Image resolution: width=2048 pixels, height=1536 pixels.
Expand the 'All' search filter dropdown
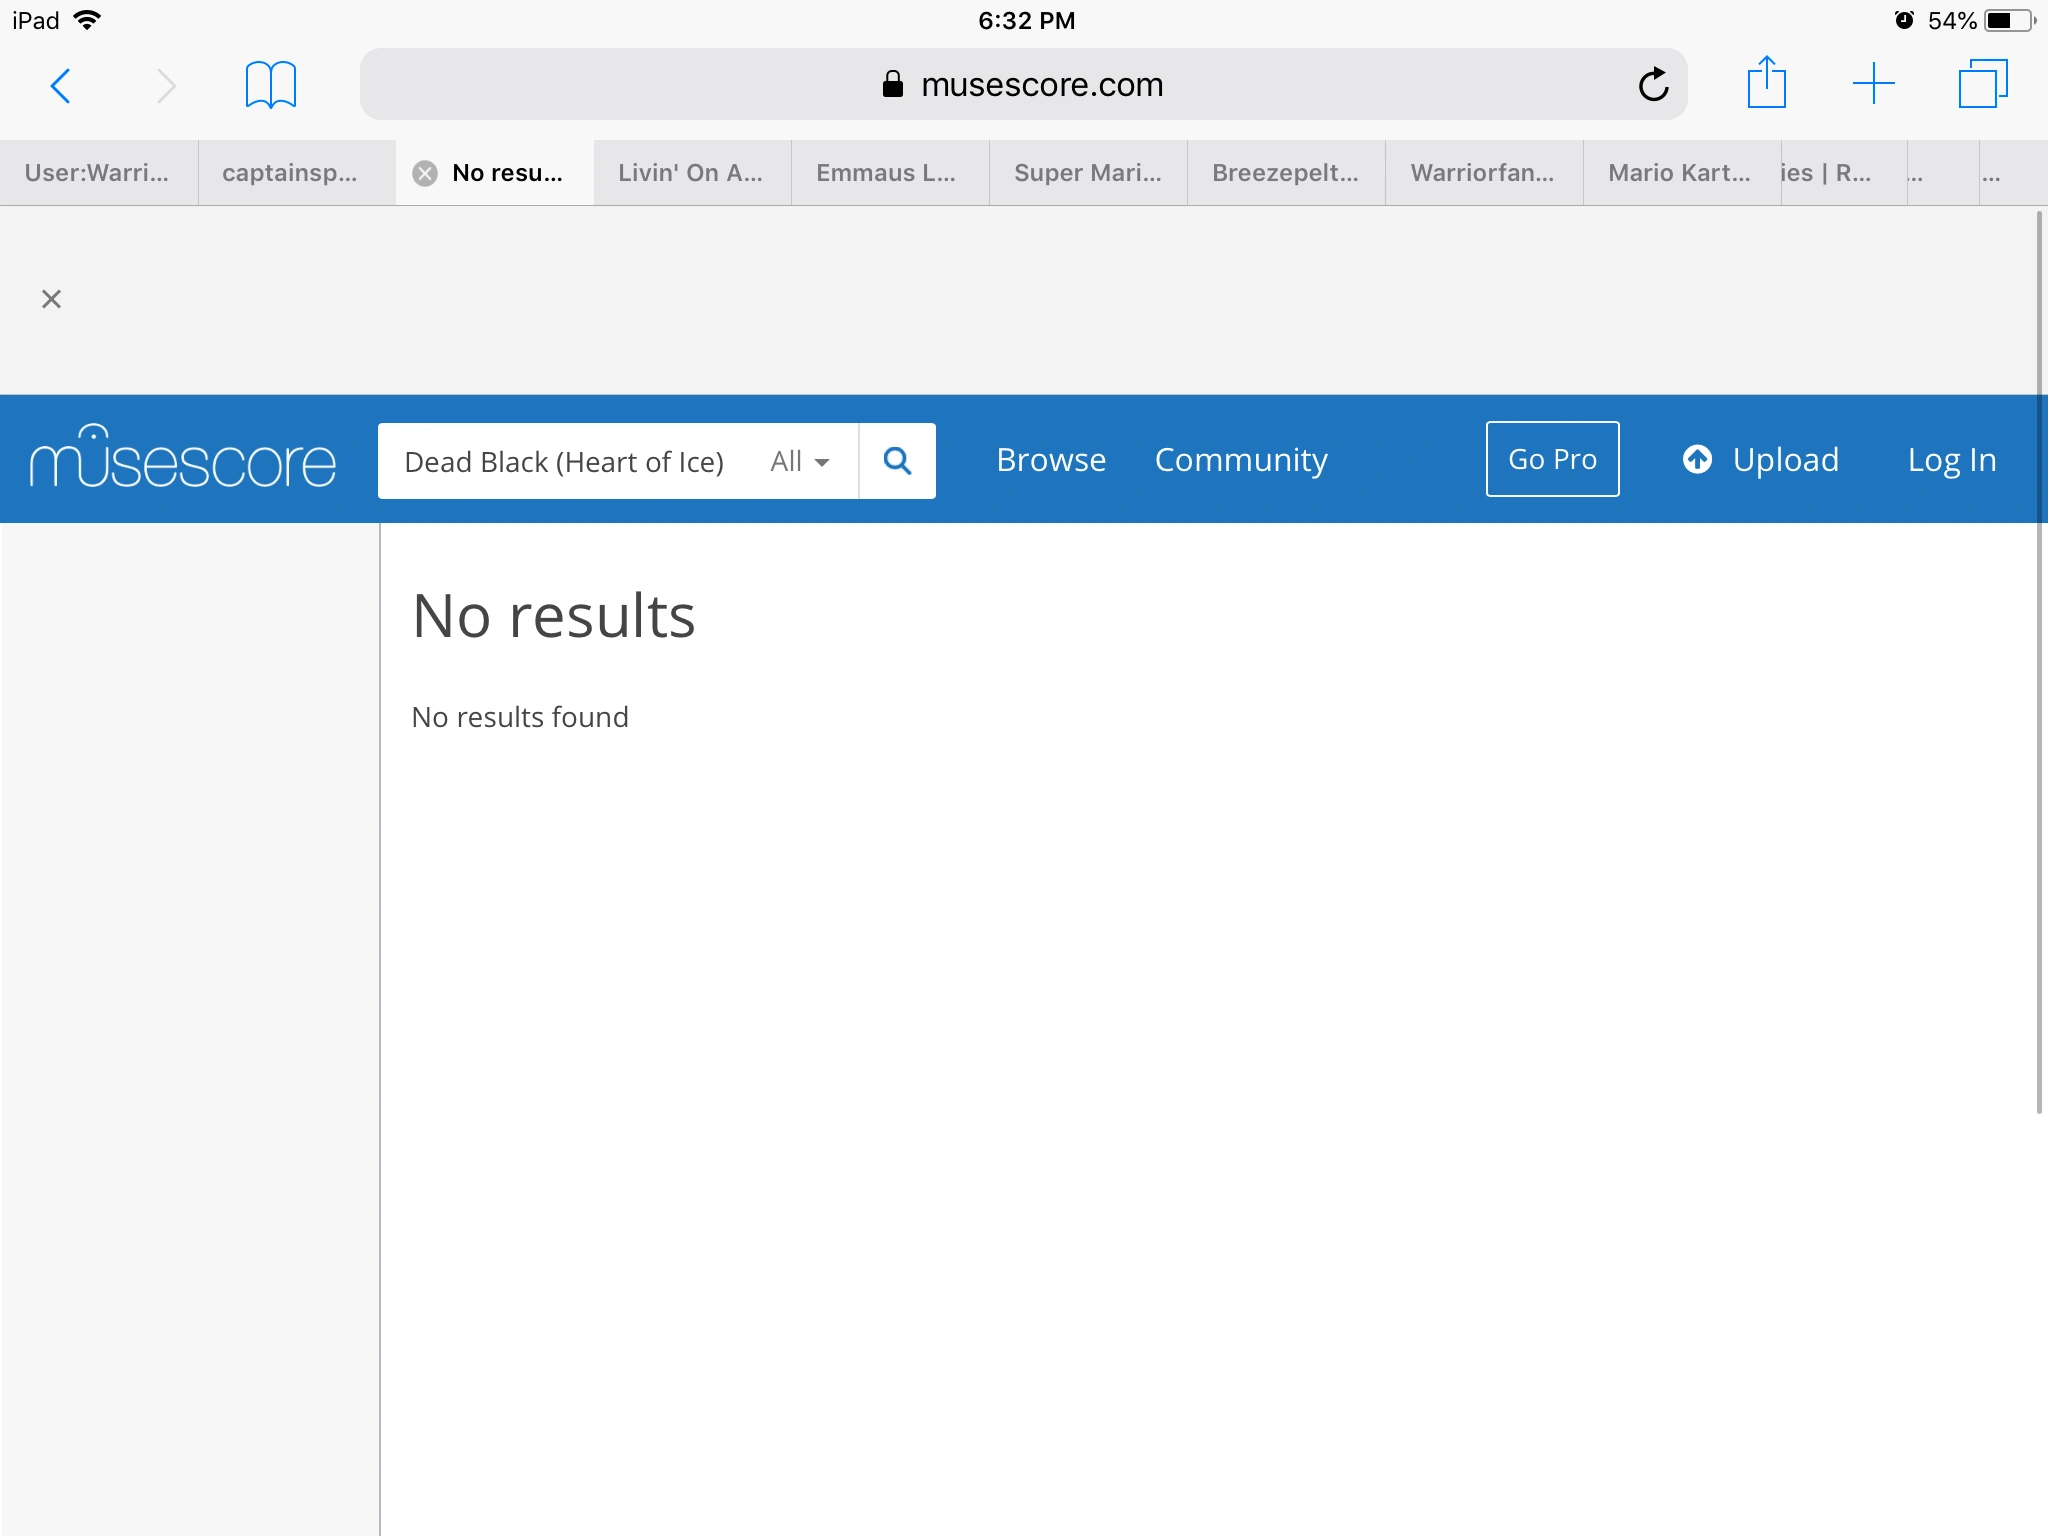799,461
